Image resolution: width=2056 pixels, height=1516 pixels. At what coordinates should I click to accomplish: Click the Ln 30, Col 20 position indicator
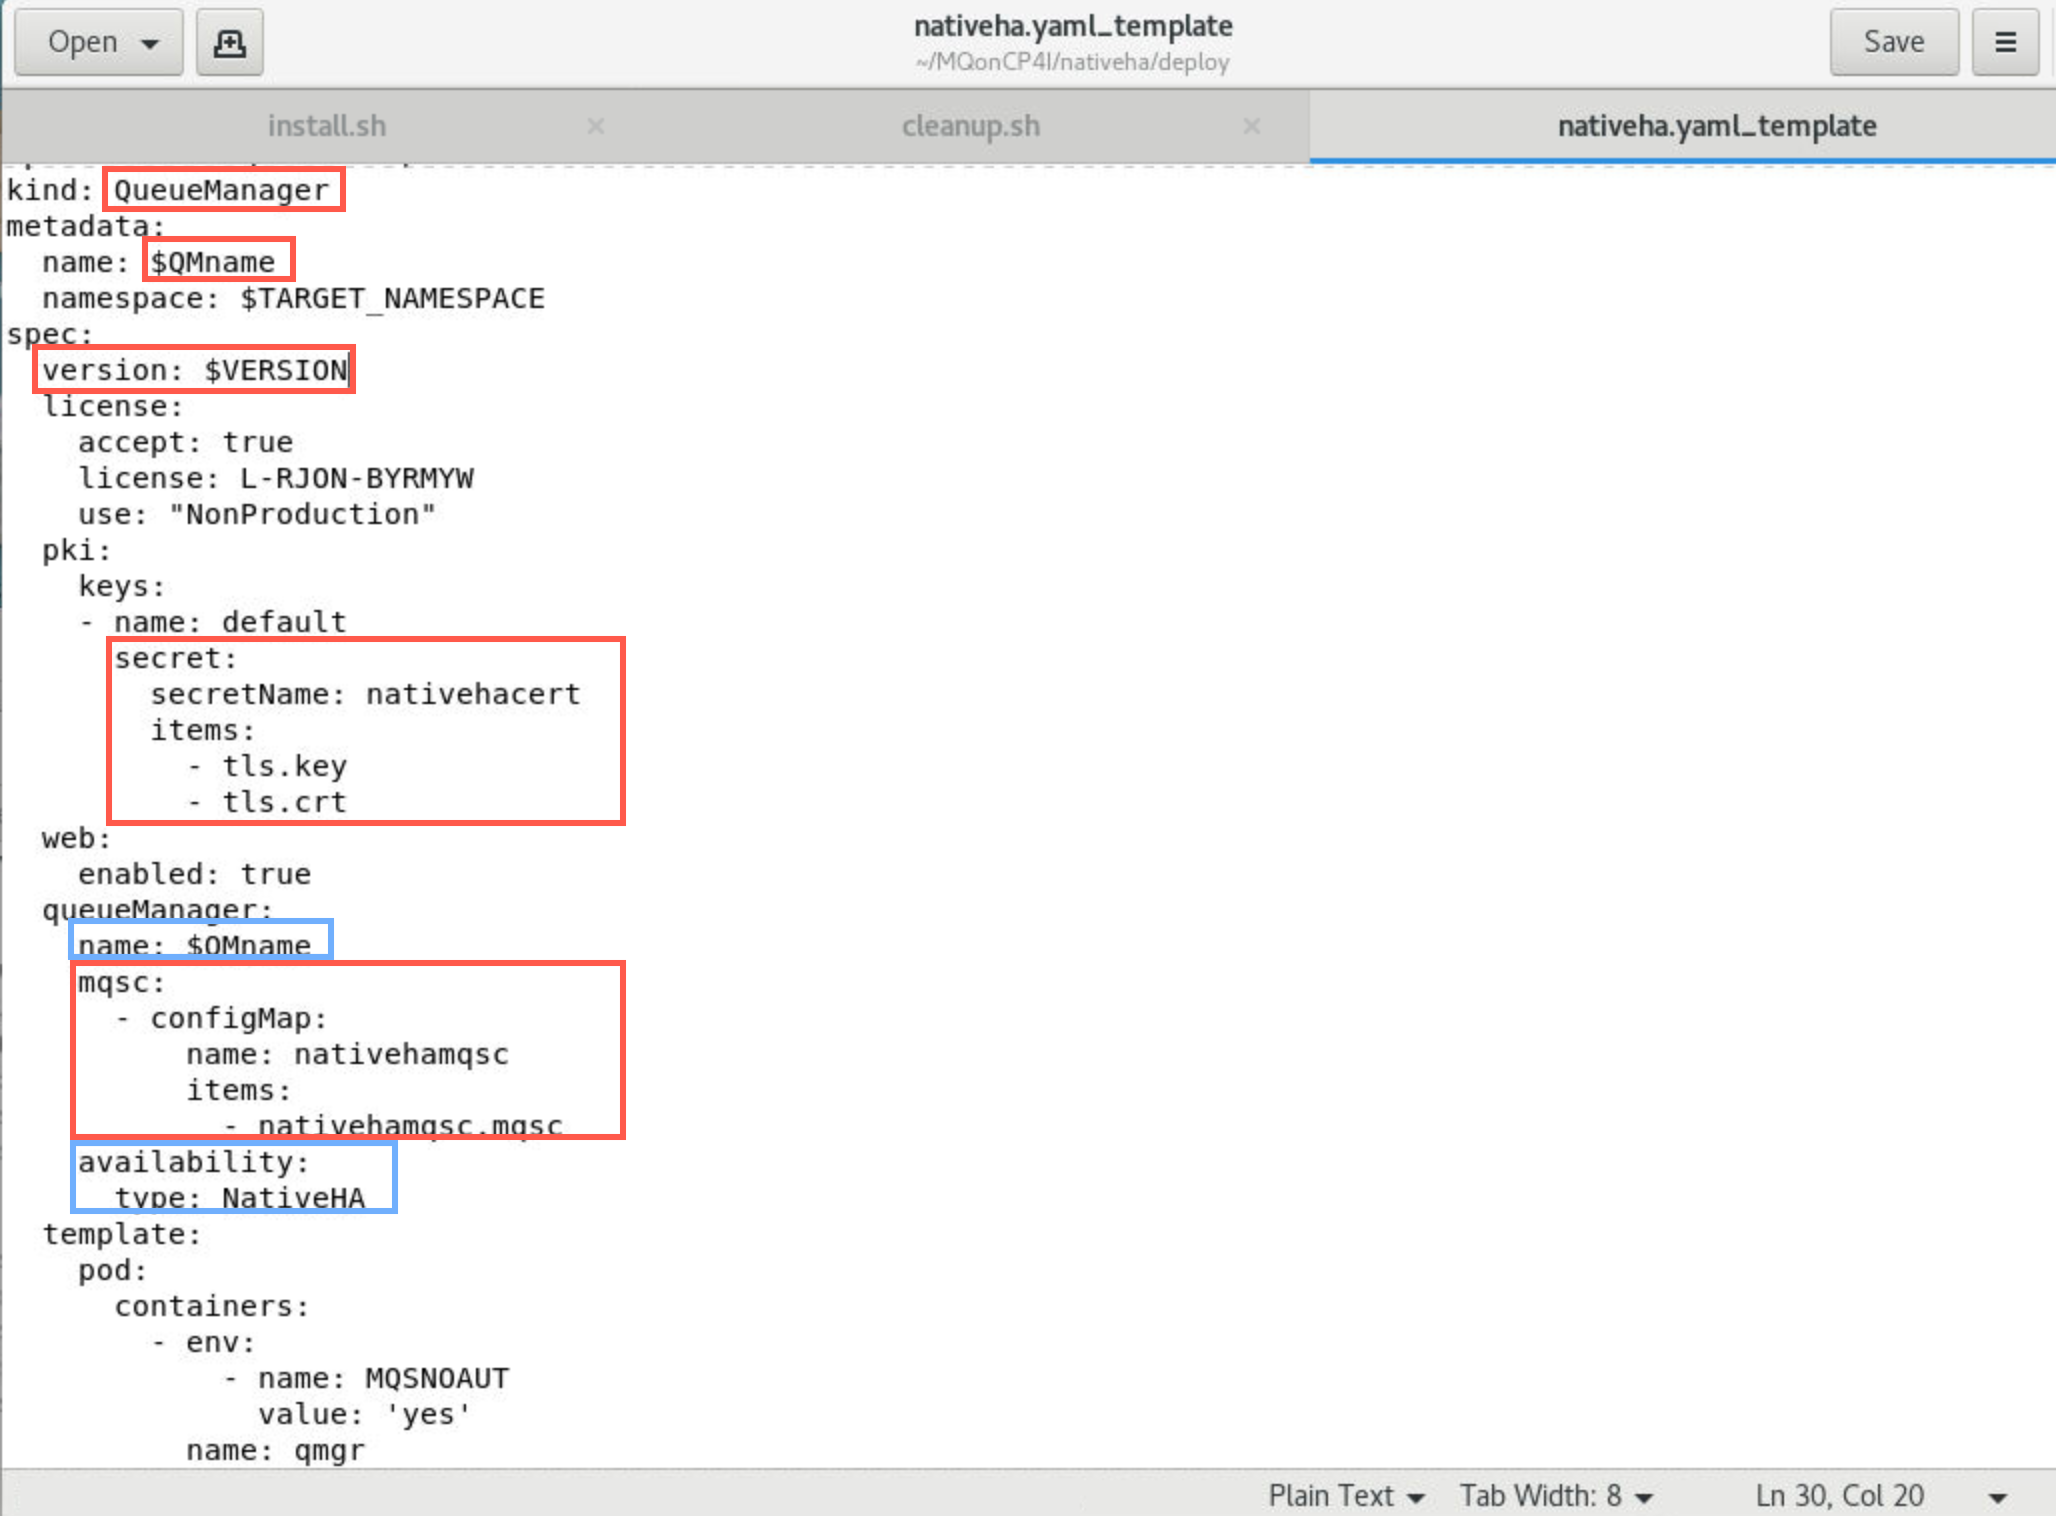pyautogui.click(x=1839, y=1495)
